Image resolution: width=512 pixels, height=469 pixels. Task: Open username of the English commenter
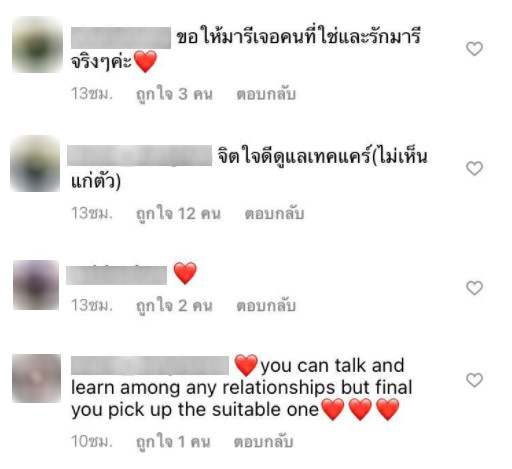(x=150, y=365)
